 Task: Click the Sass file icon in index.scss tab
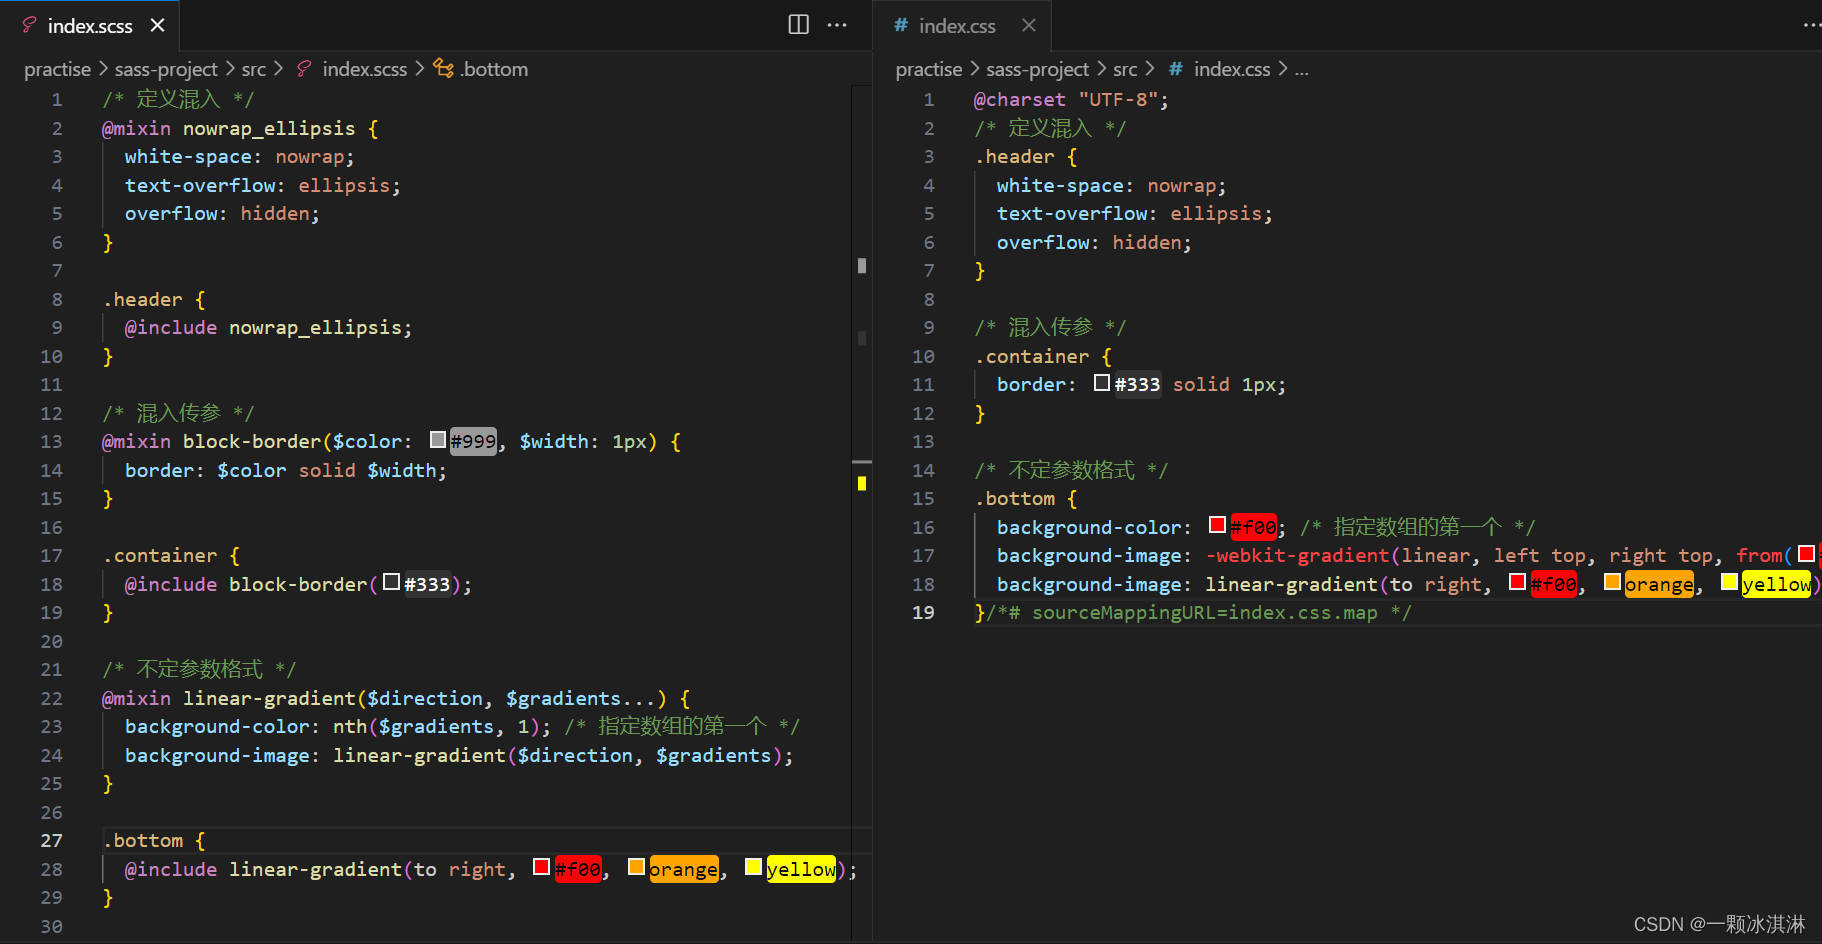pos(29,25)
